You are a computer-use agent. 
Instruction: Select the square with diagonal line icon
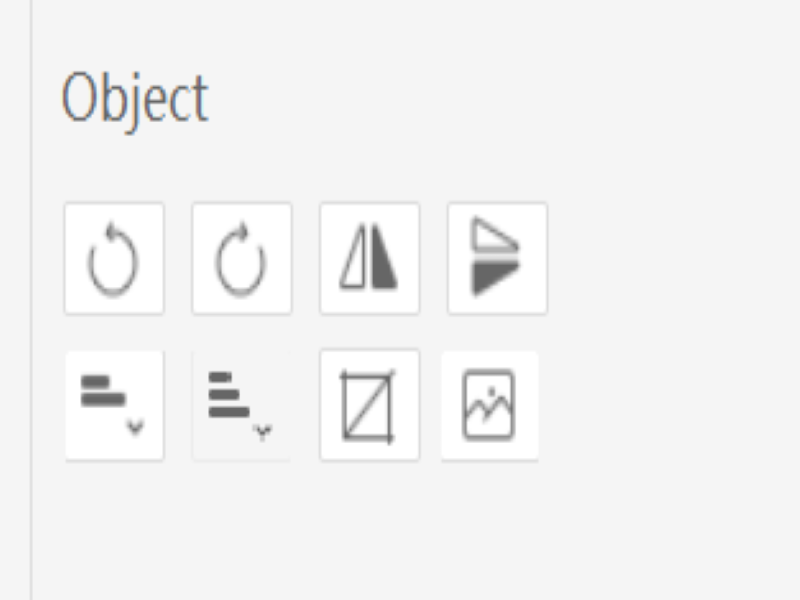(370, 406)
